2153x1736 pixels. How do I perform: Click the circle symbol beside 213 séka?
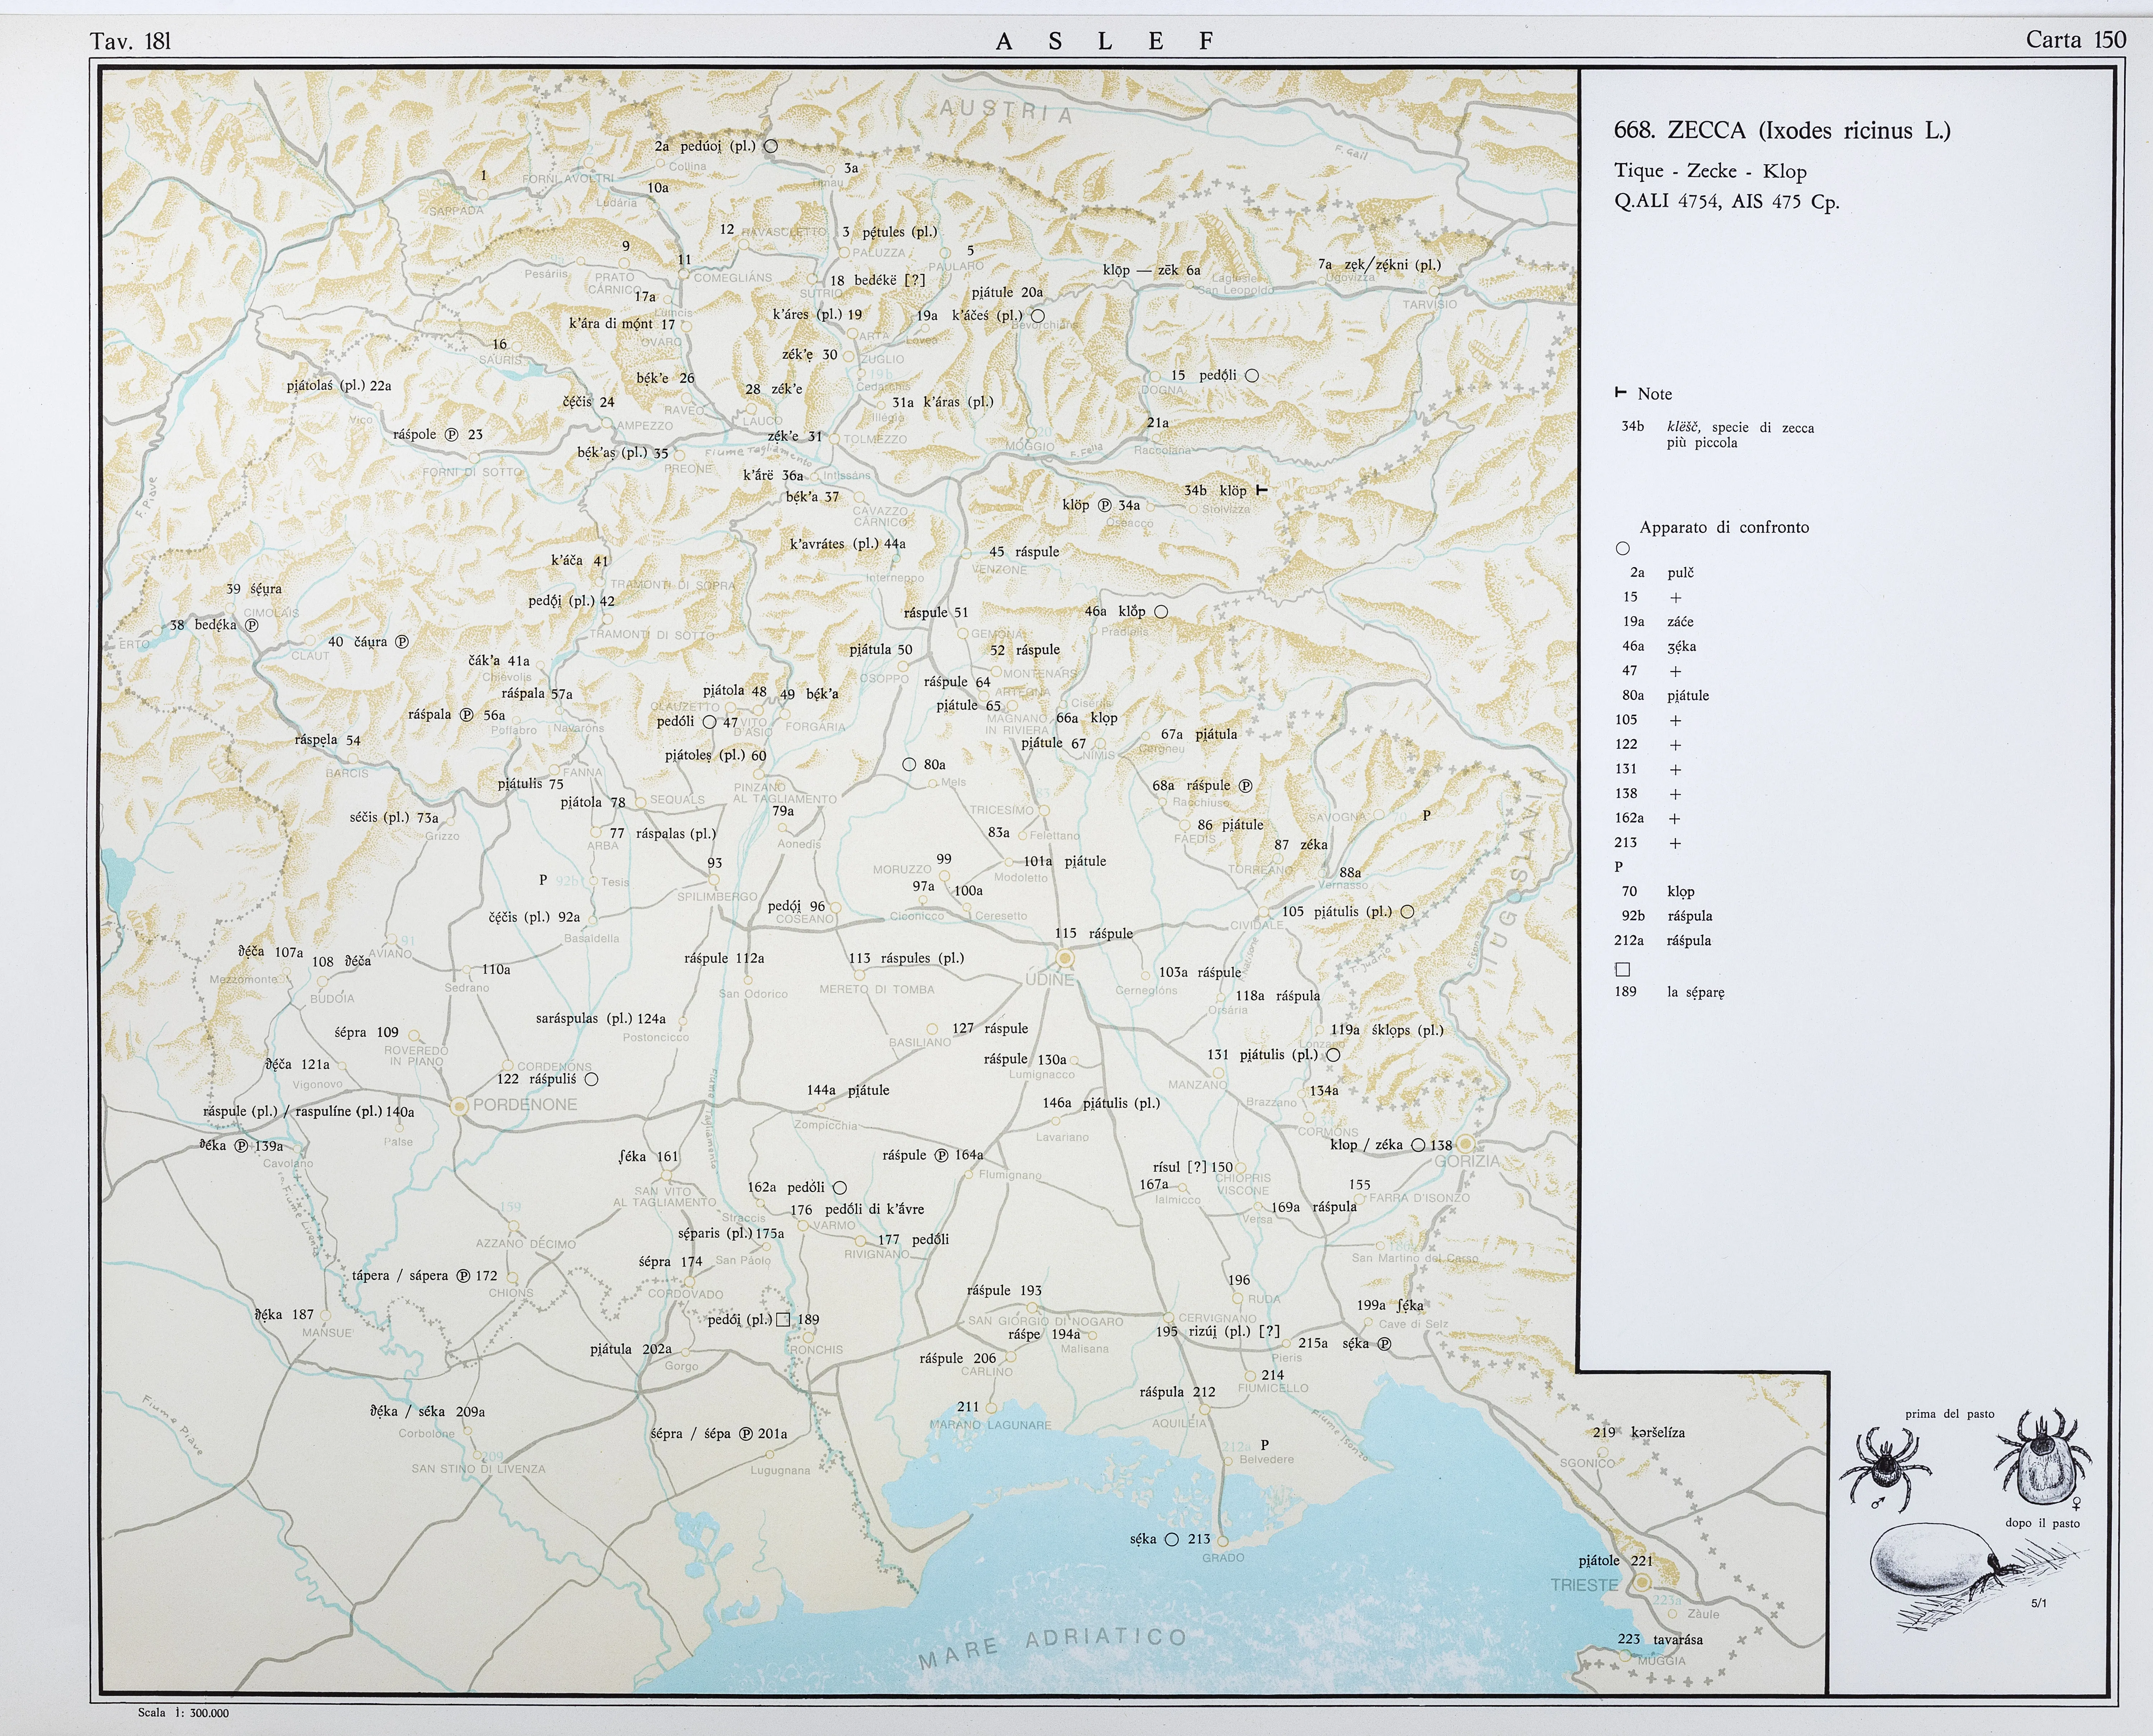tap(1172, 1539)
